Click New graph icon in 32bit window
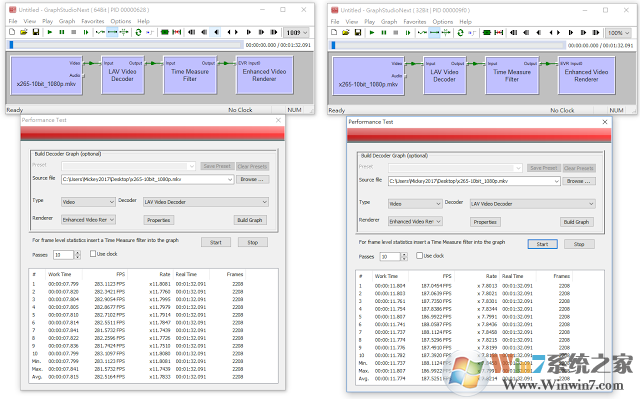Viewport: 640px width, 399px height. [334, 32]
